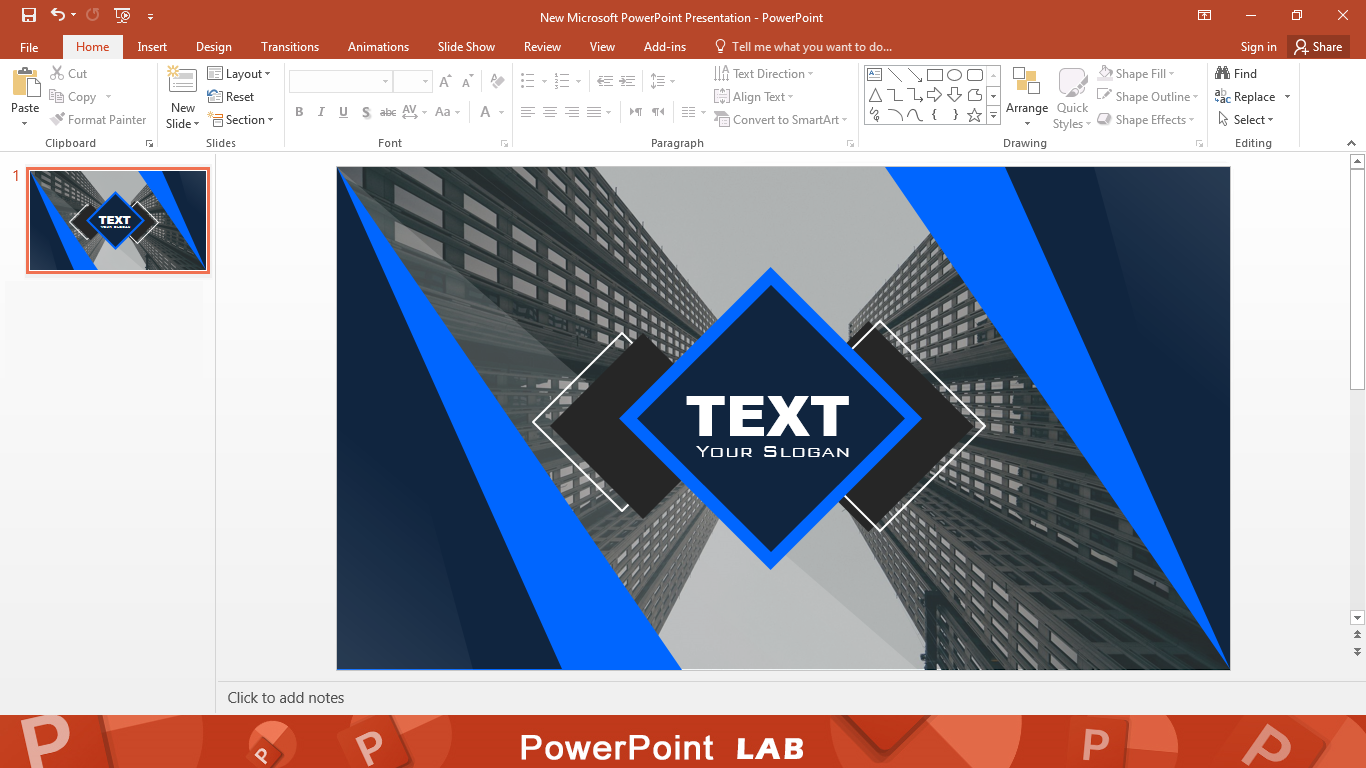Go to the Slide Show tab
1366x768 pixels.
click(x=466, y=47)
